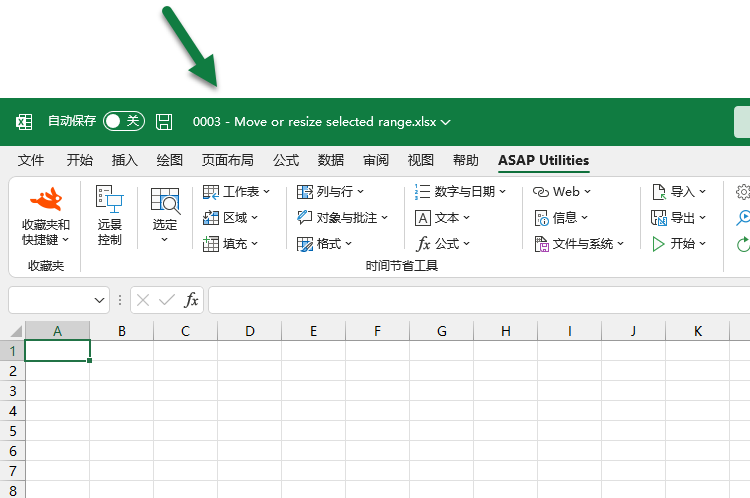This screenshot has width=750, height=498.
Task: Switch to the 开始 ribbon tab
Action: [x=79, y=160]
